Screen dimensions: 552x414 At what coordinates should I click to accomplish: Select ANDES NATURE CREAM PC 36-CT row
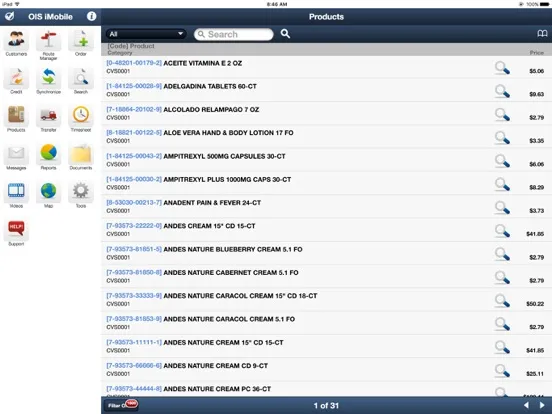pyautogui.click(x=326, y=389)
